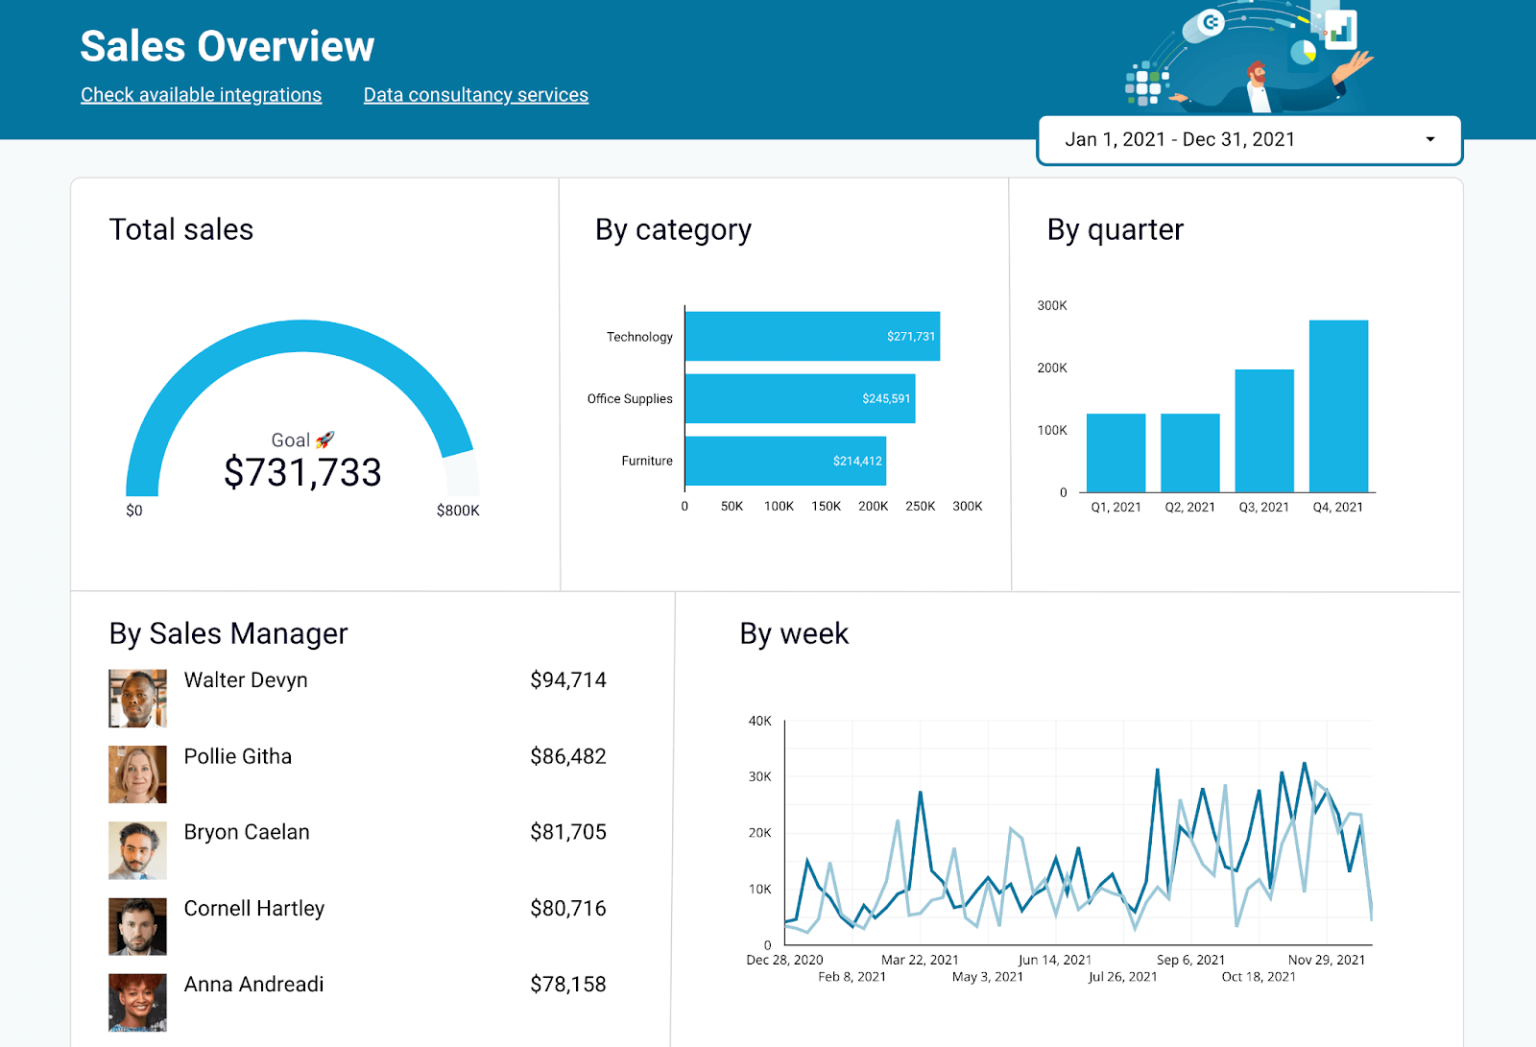The image size is (1536, 1047).
Task: Click Pollie Githa's profile photo
Action: [137, 773]
